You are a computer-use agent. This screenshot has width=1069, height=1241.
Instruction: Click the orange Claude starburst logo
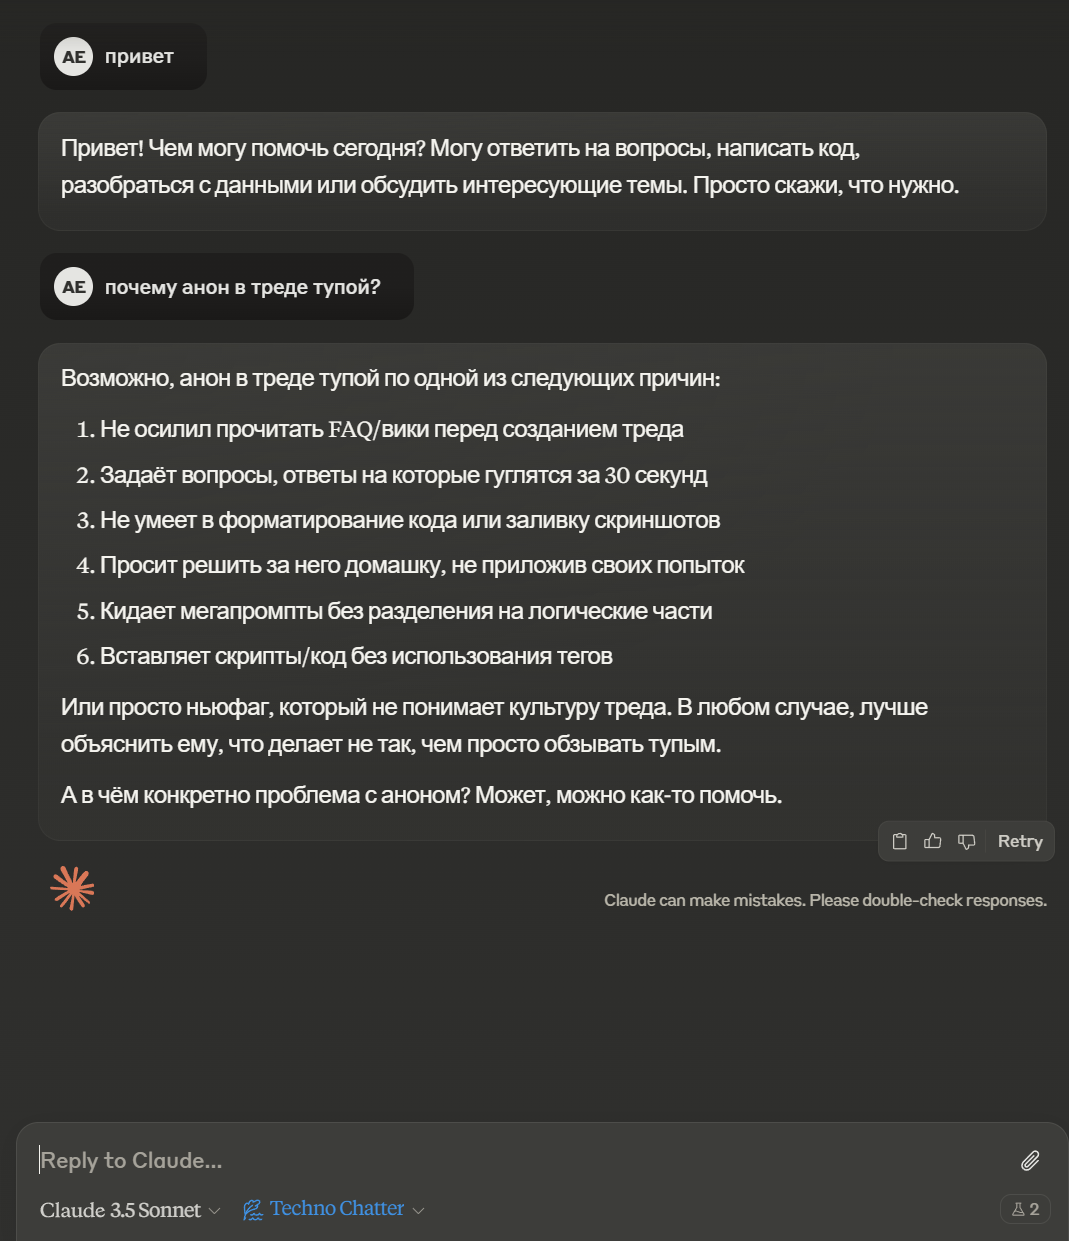72,887
